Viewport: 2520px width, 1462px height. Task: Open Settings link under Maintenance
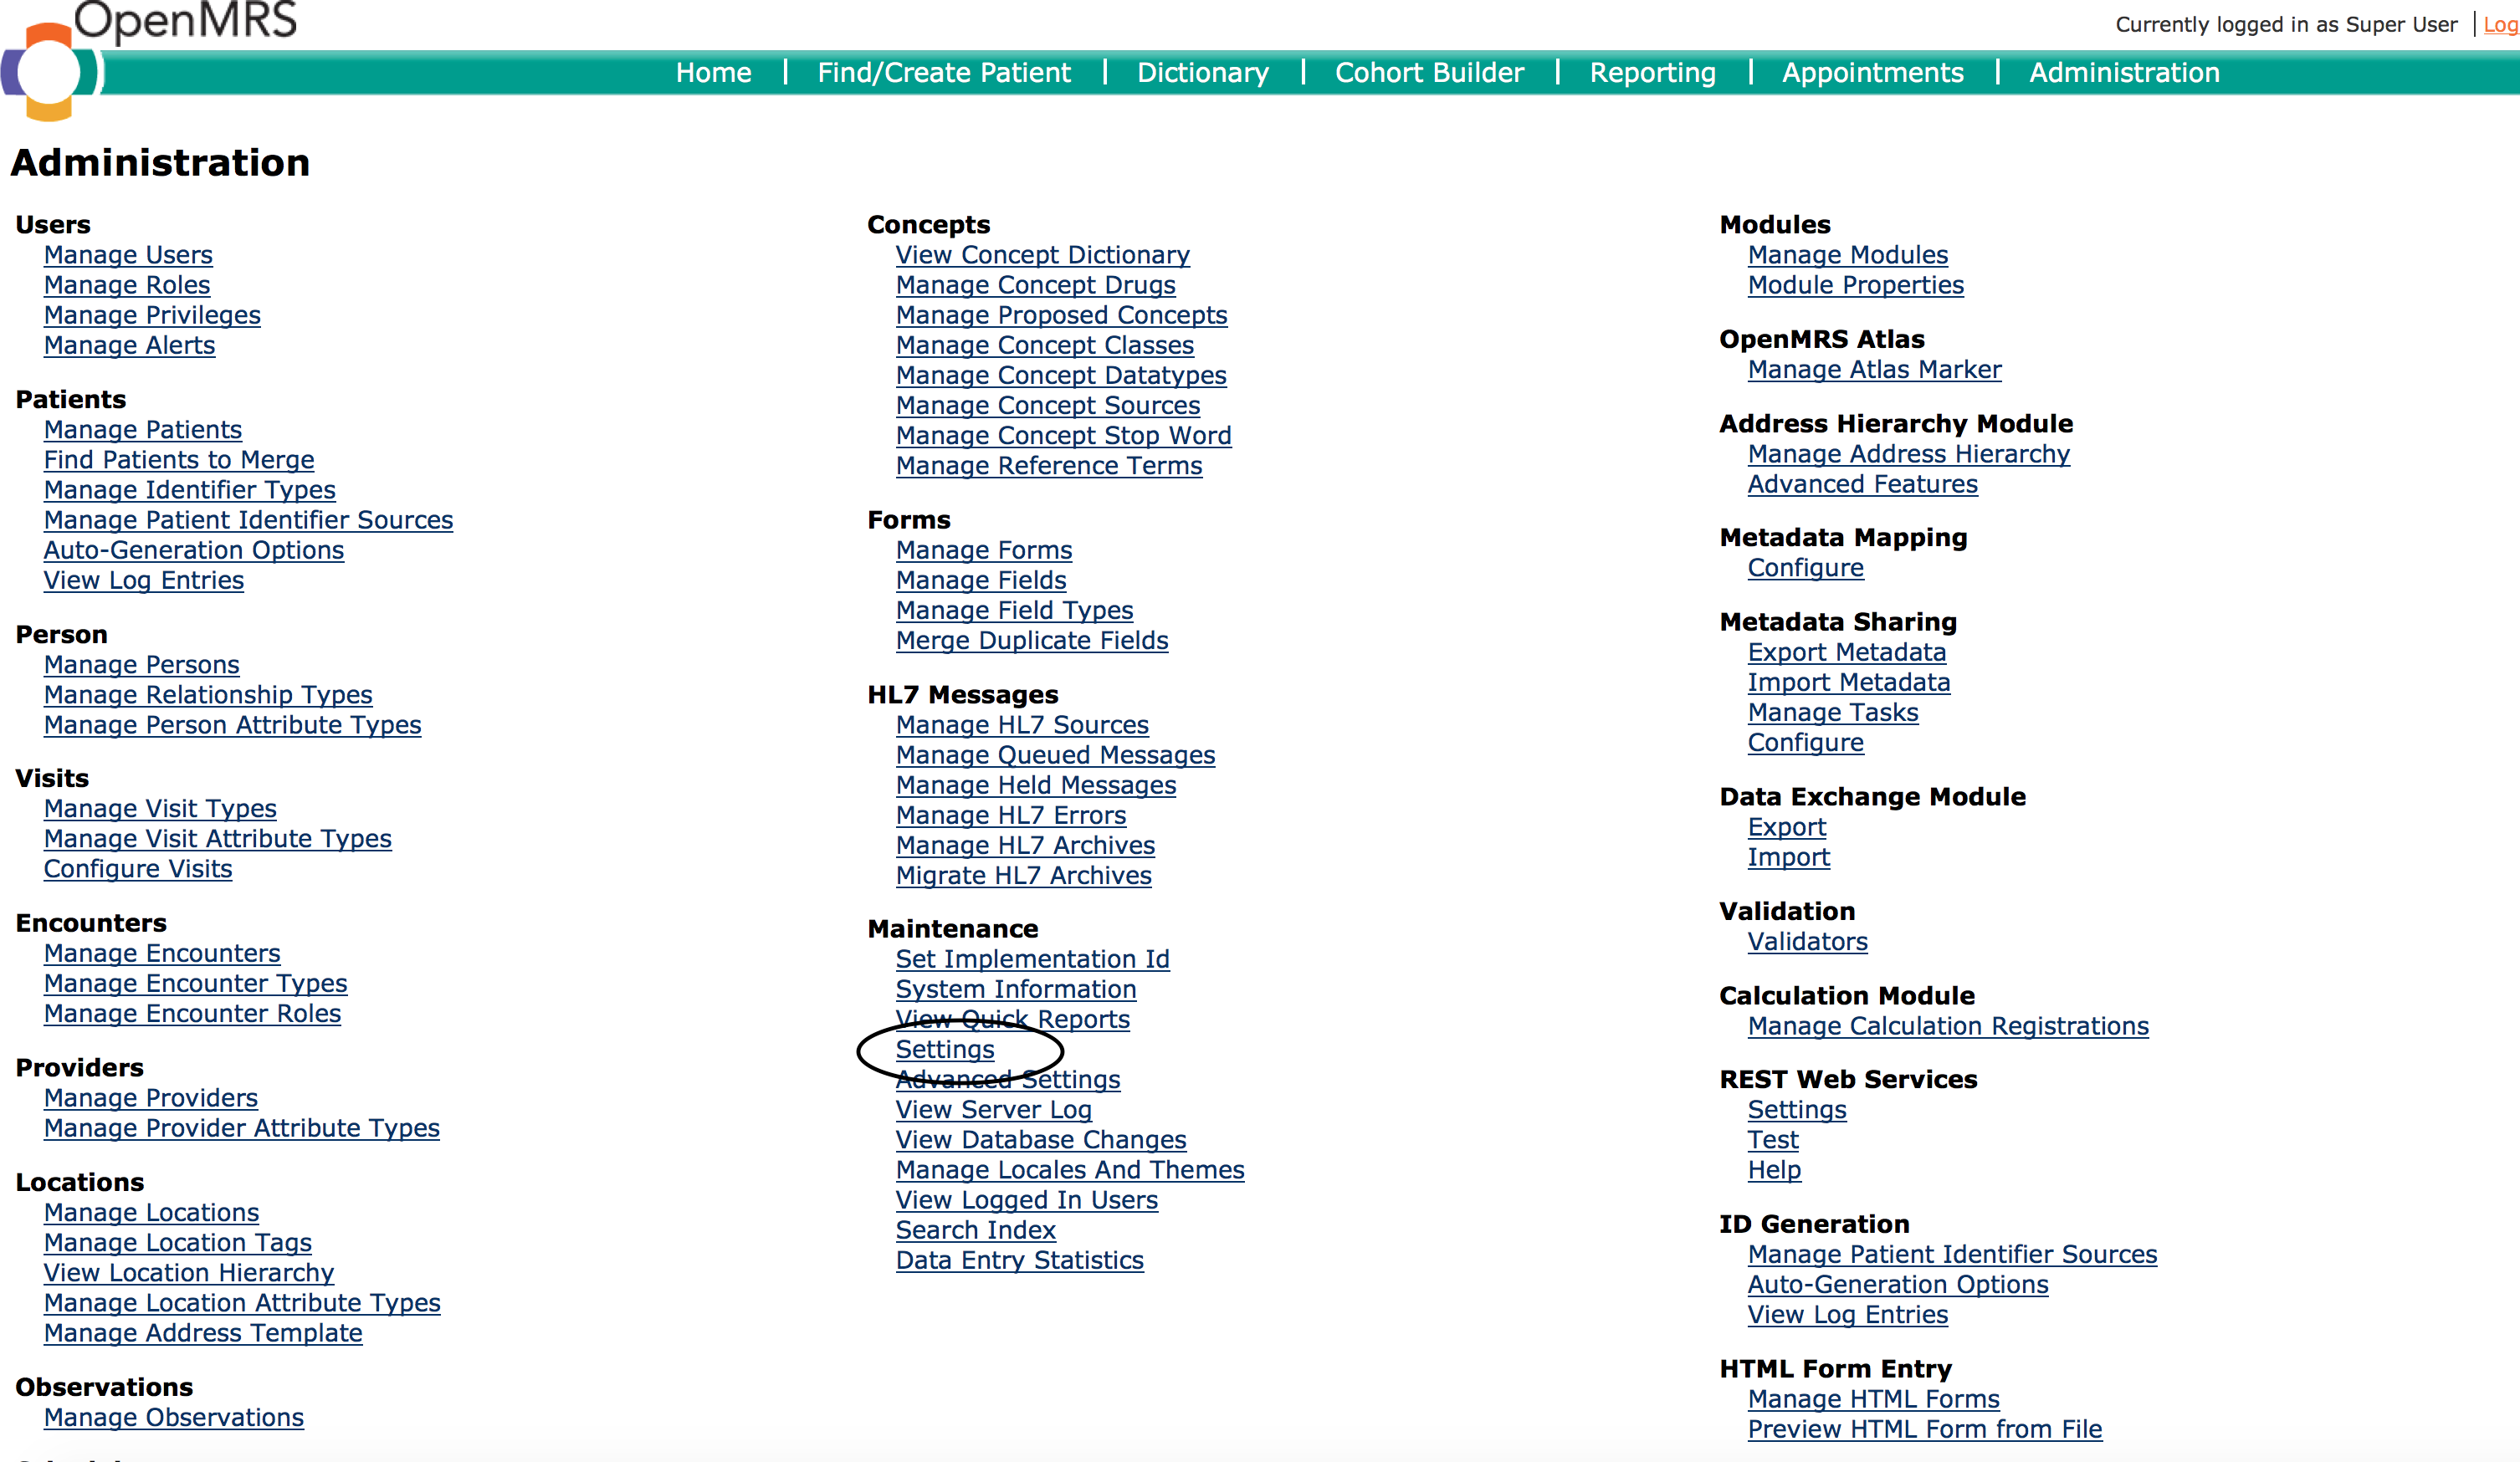click(945, 1050)
